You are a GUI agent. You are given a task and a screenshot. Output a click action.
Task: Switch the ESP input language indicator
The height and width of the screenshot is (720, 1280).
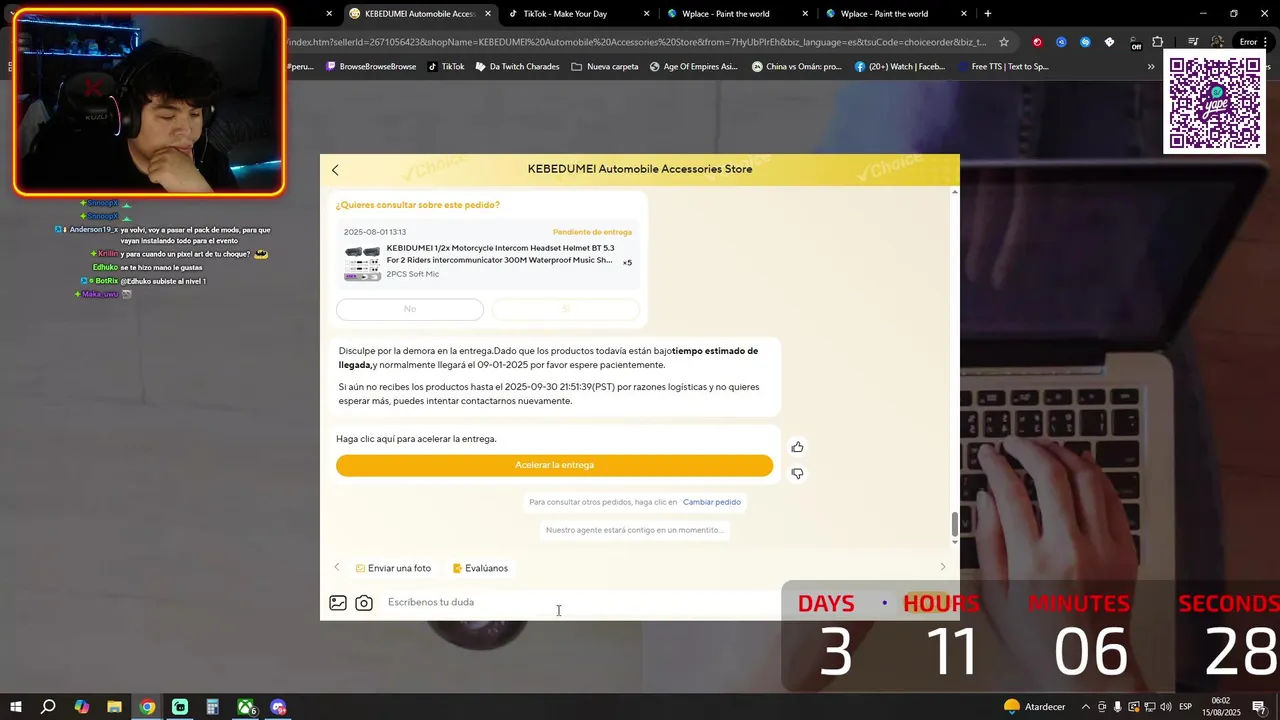[x=1185, y=707]
